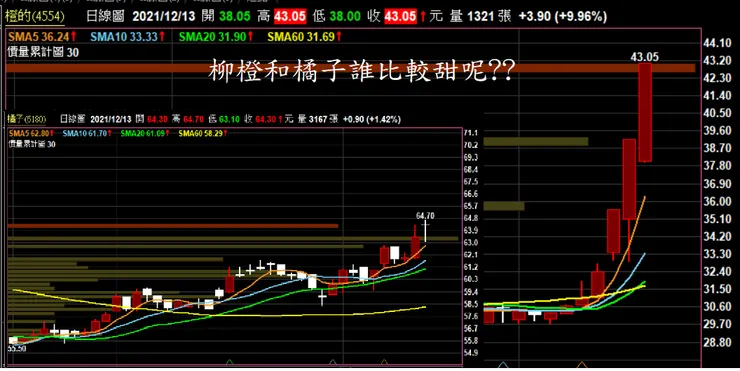Click the opening price 38.05 in the header
The image size is (740, 371).
click(x=235, y=17)
